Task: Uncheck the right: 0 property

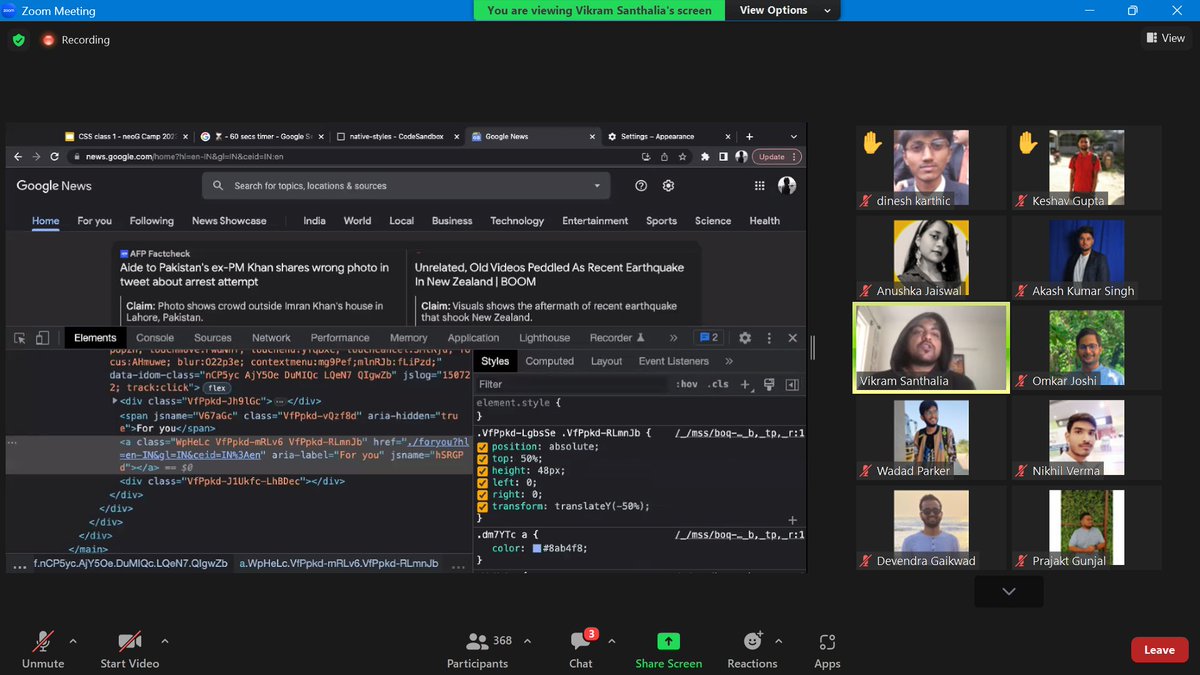Action: (x=483, y=495)
